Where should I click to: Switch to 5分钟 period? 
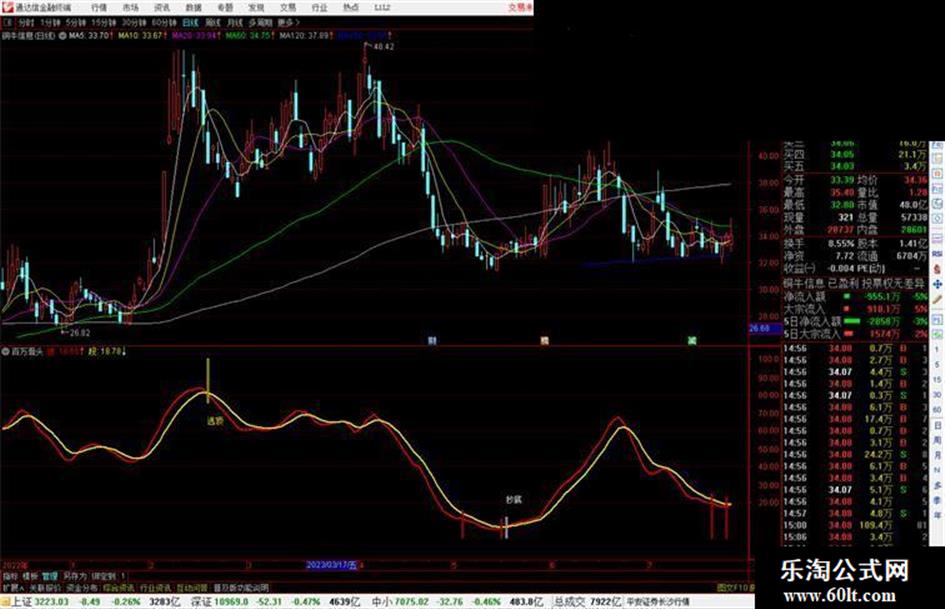76,22
